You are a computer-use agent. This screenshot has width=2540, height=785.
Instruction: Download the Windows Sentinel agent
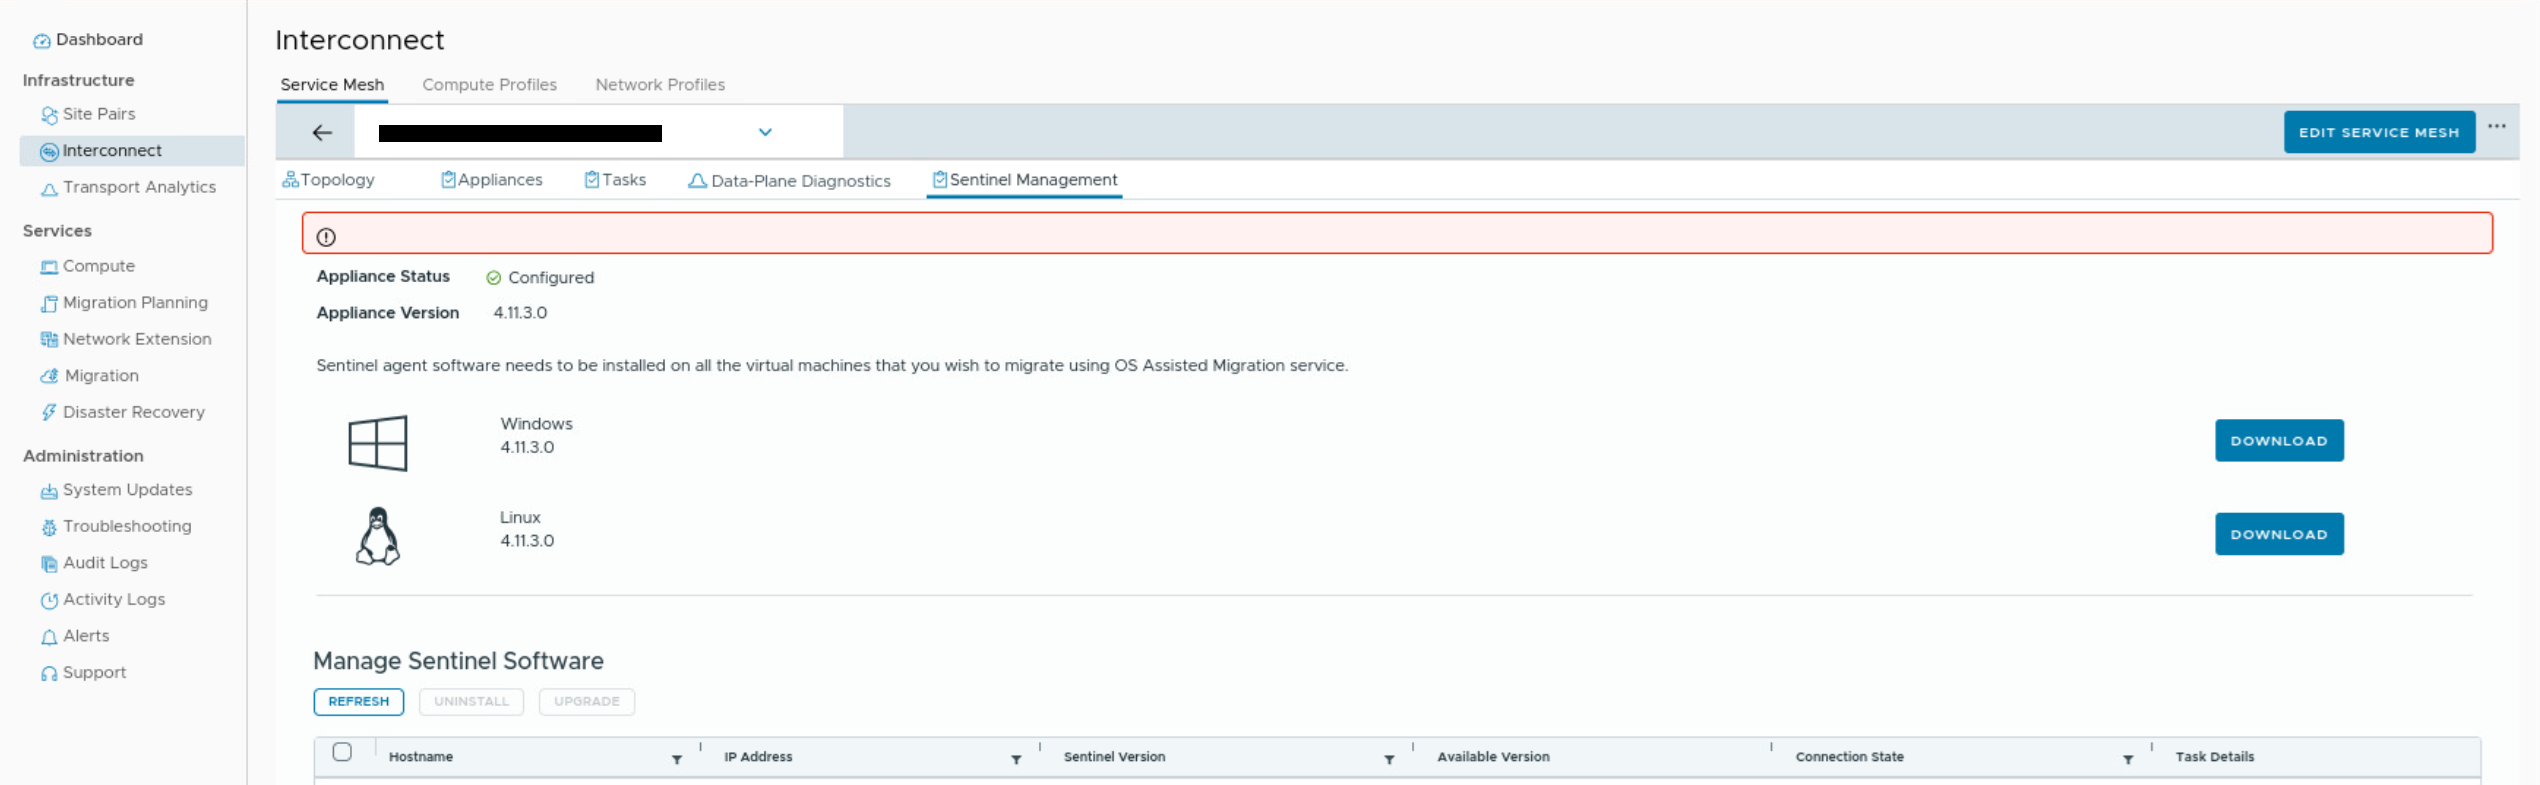click(2278, 441)
